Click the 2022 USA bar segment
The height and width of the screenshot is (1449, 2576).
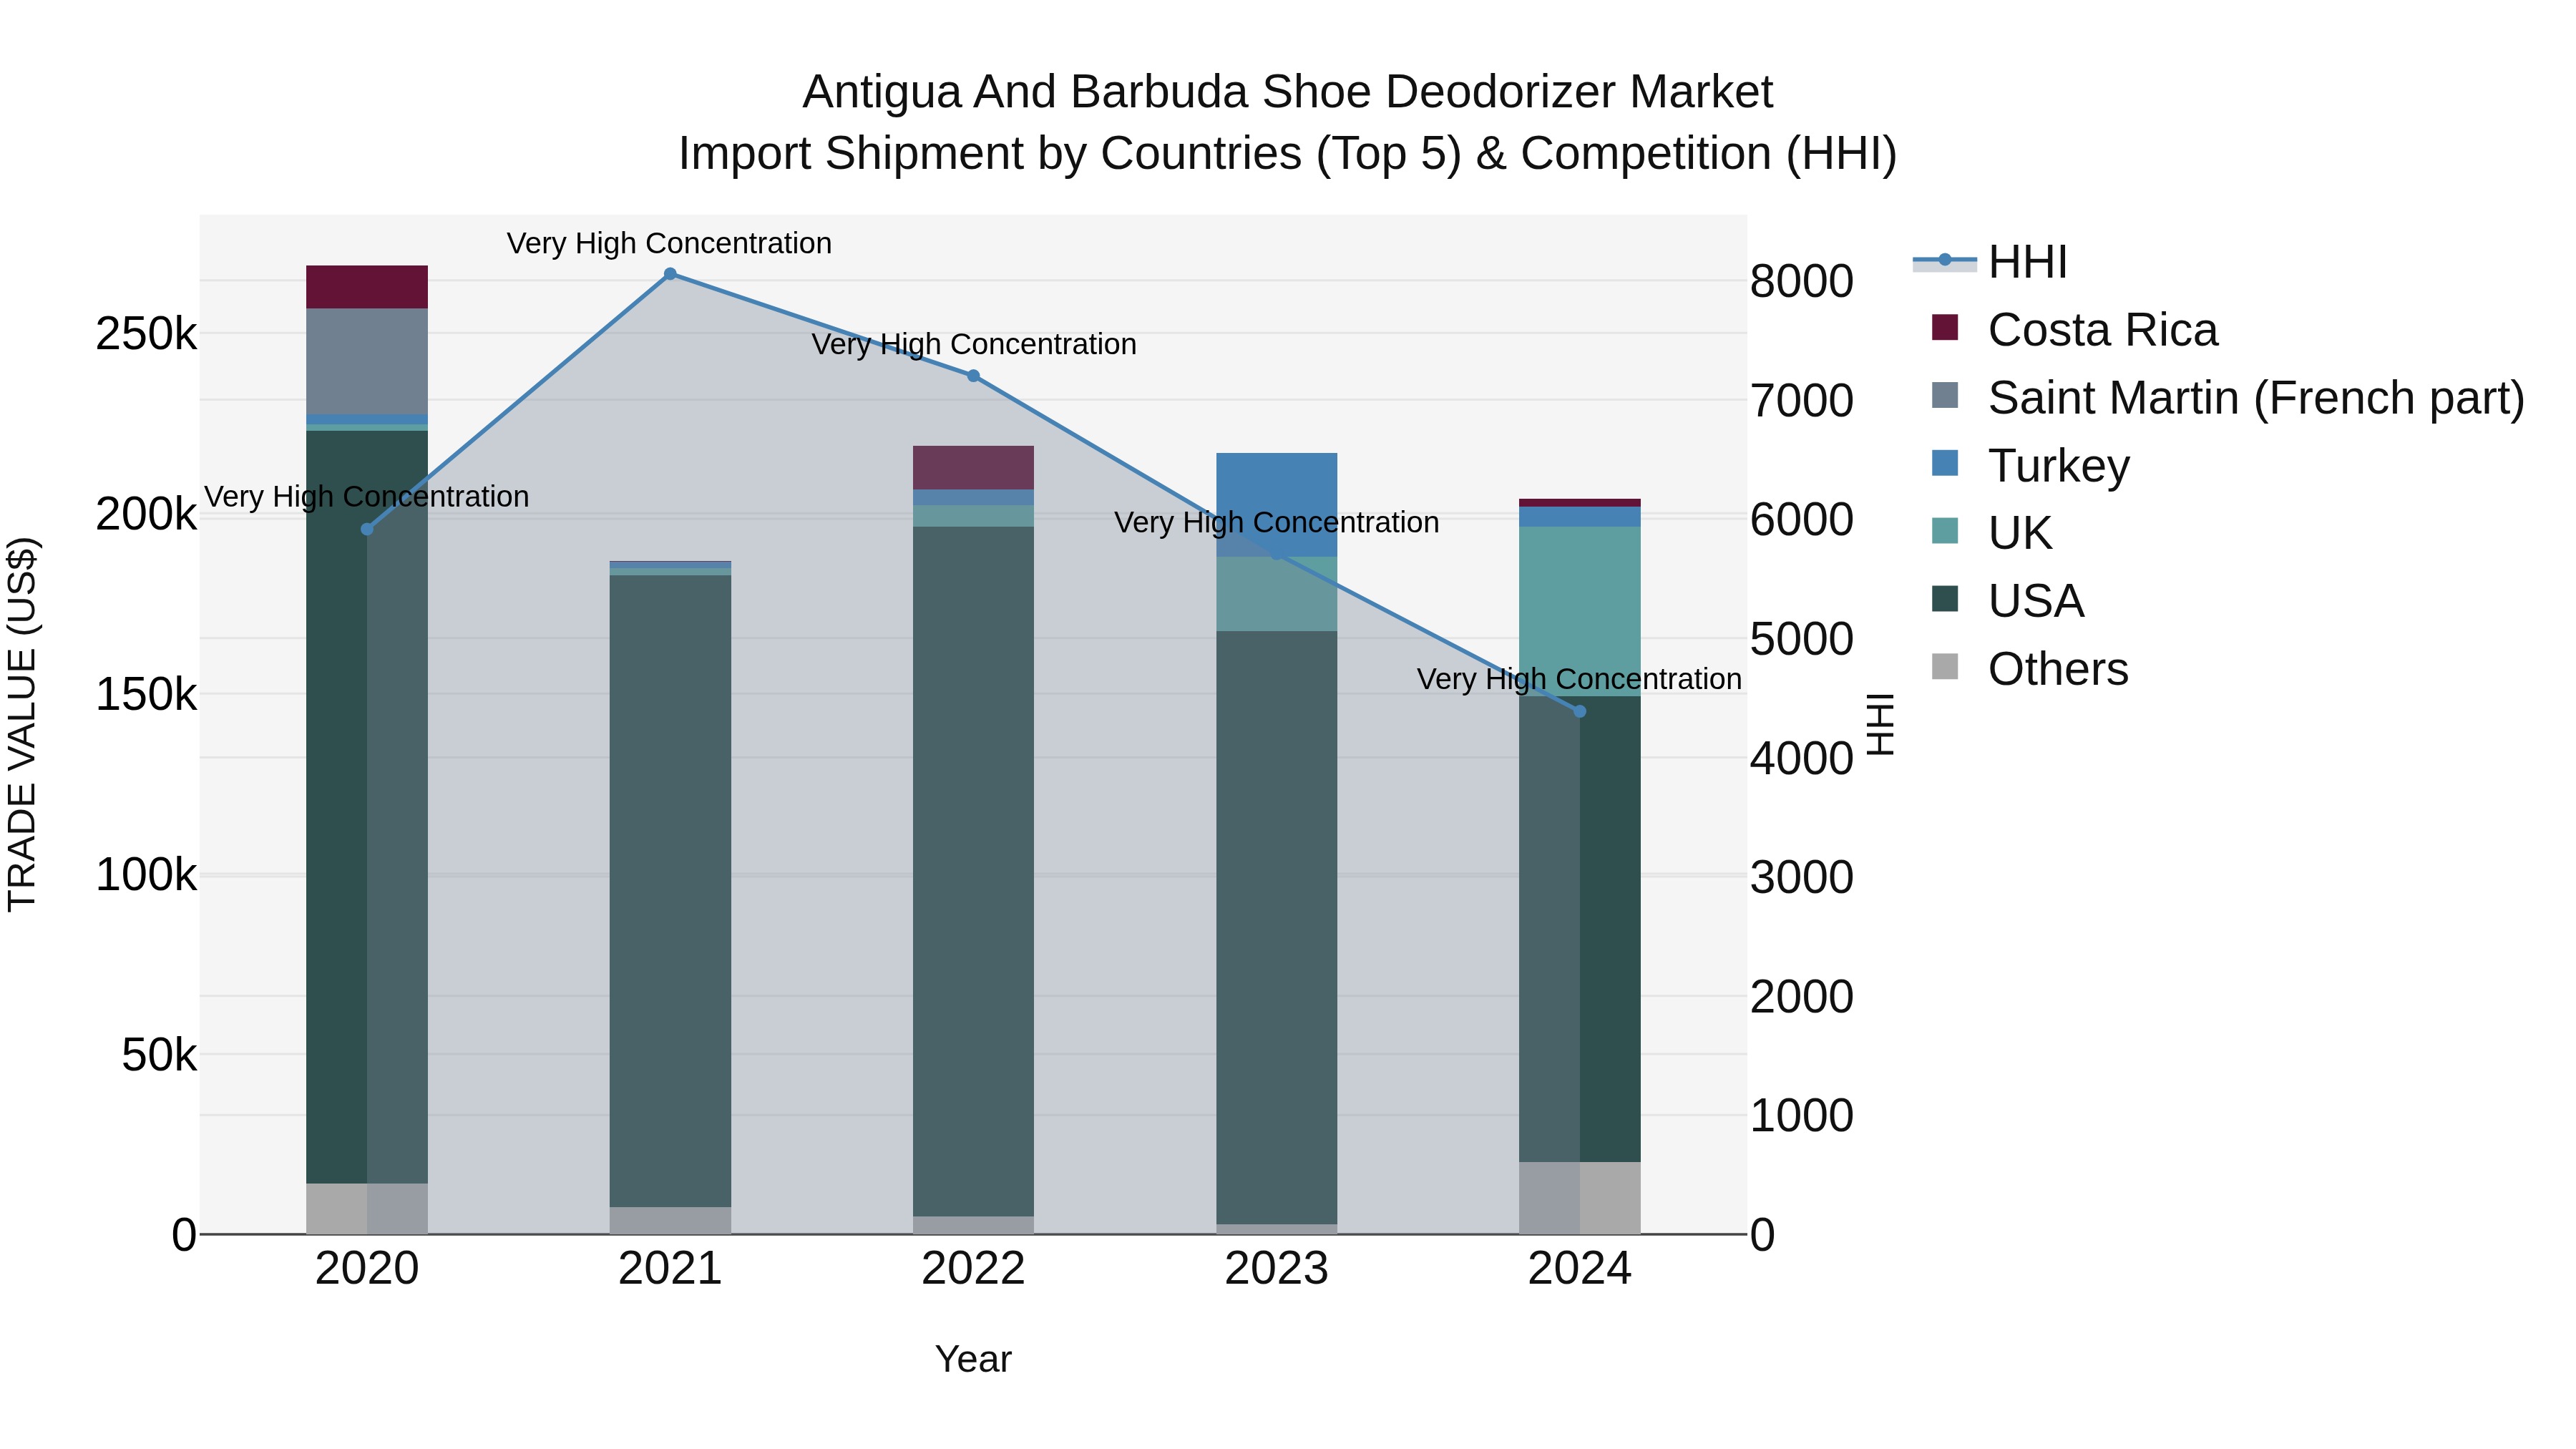973,872
